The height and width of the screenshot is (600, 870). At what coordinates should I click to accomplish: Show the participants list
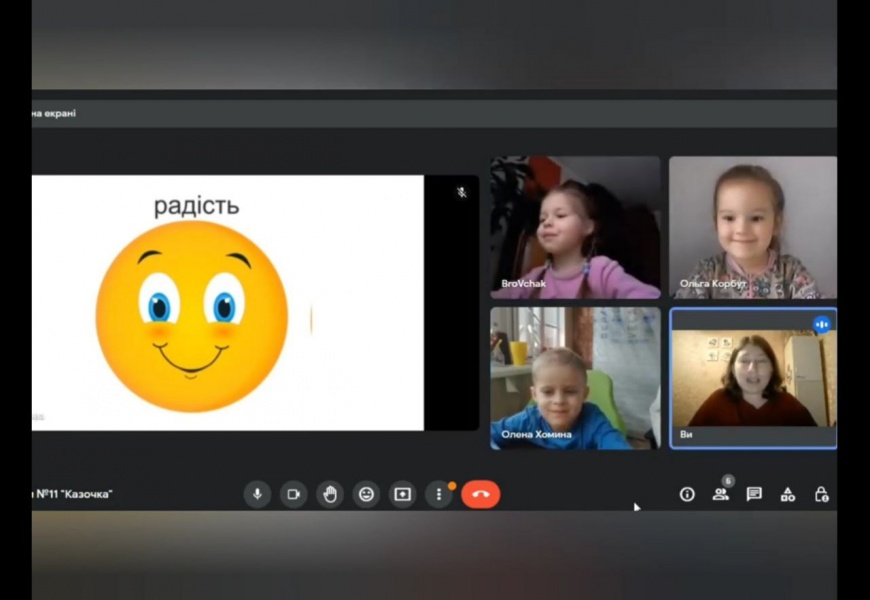(720, 494)
